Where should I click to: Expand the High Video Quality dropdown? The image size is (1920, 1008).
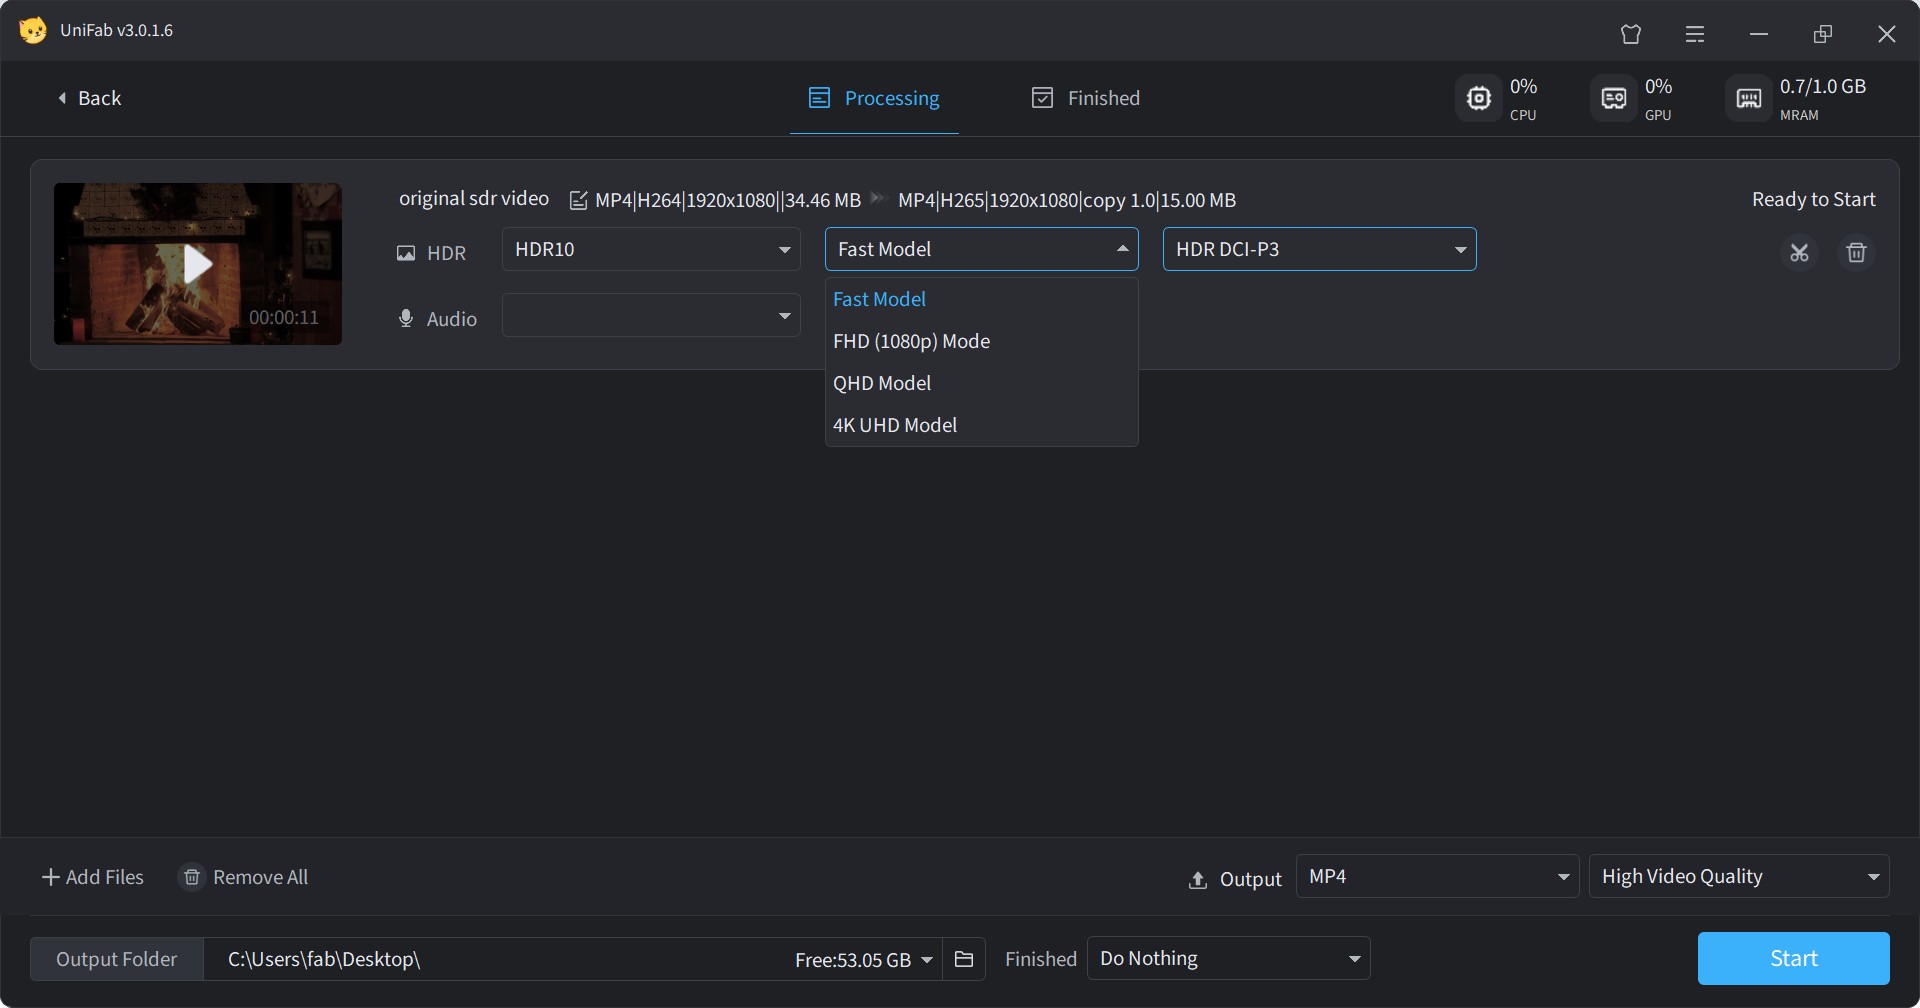[x=1738, y=877]
